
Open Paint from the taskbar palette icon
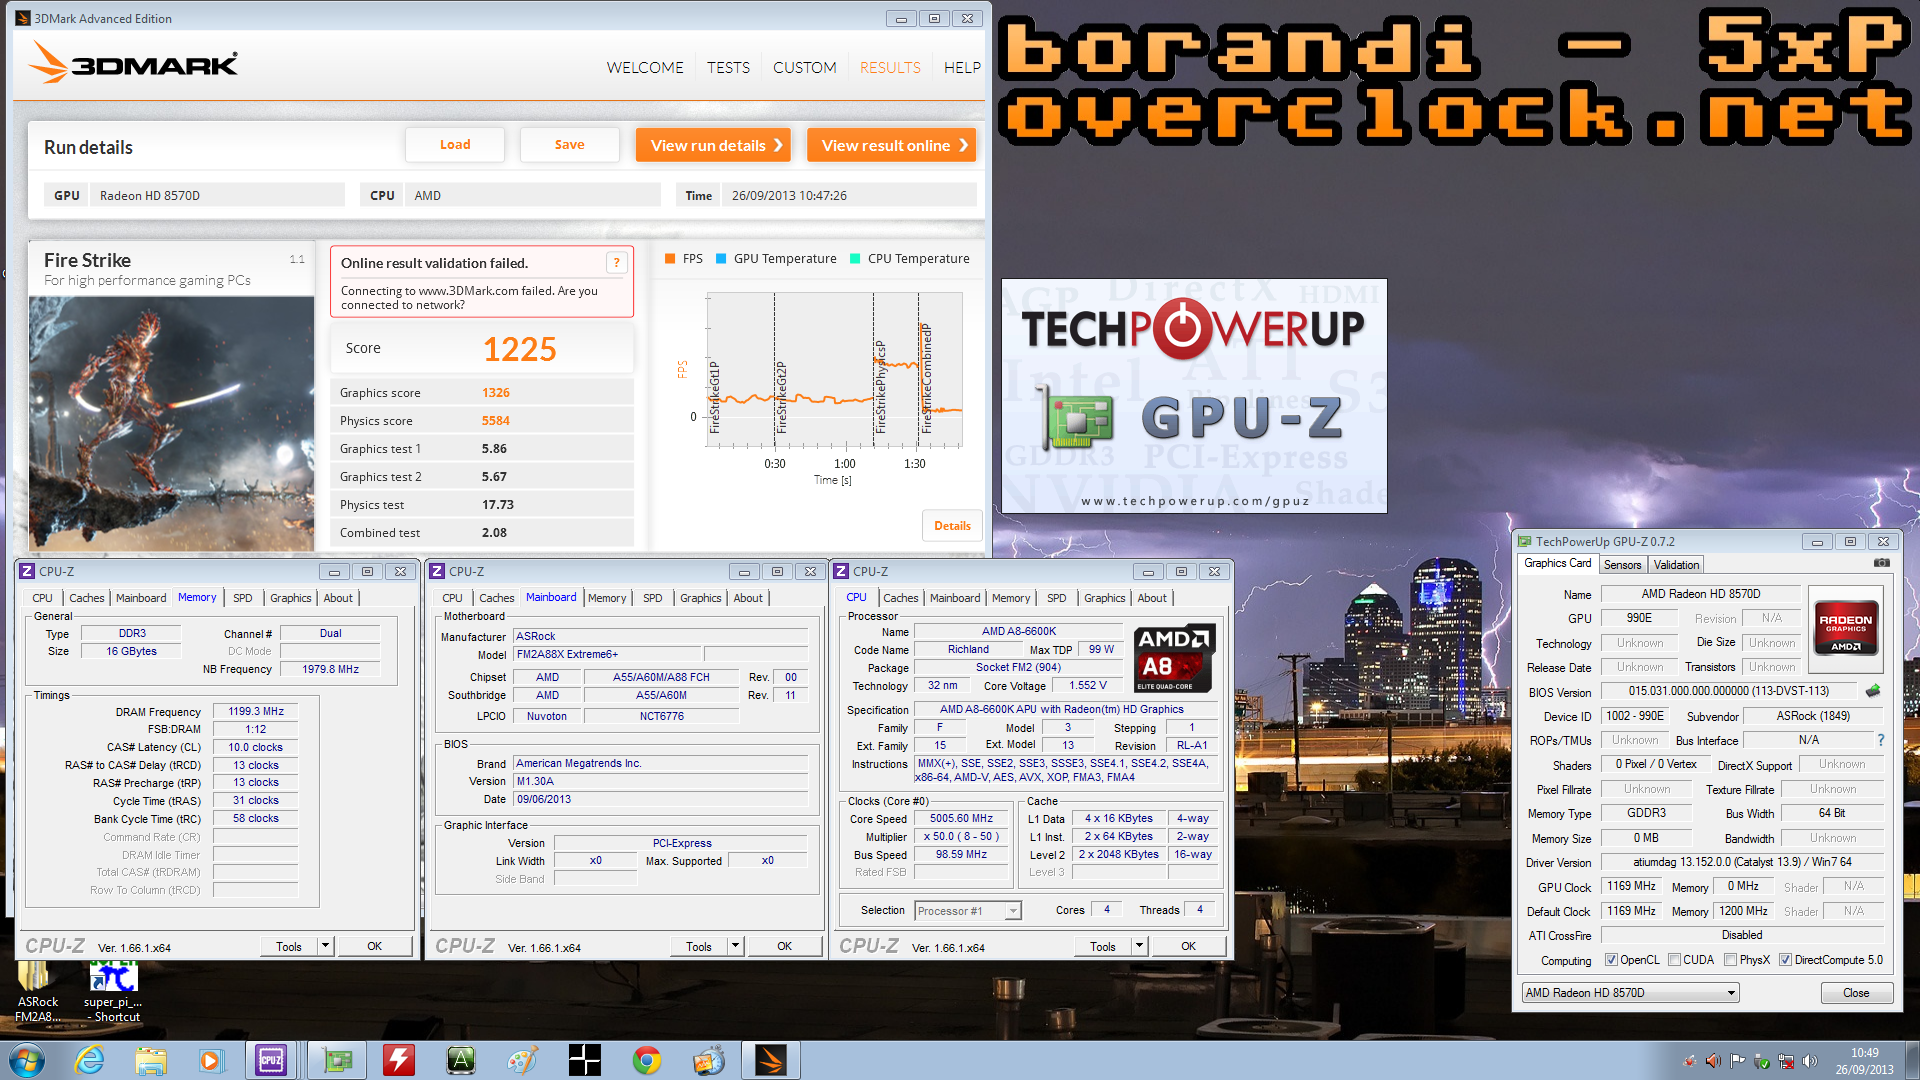(522, 1060)
